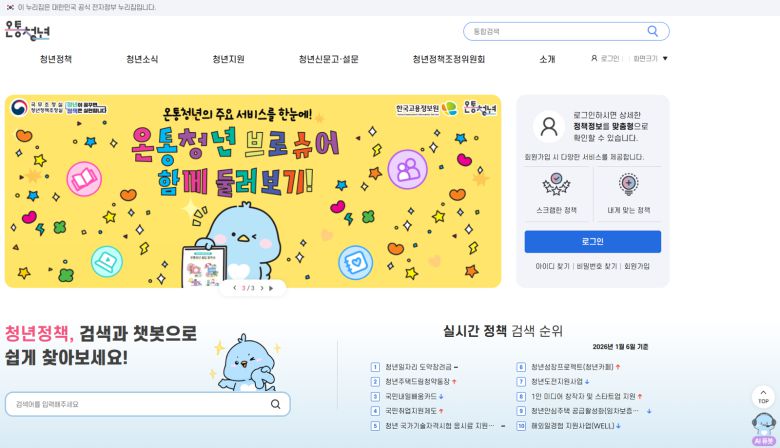The image size is (780, 448).
Task: Open the 청년지원 menu
Action: [228, 59]
